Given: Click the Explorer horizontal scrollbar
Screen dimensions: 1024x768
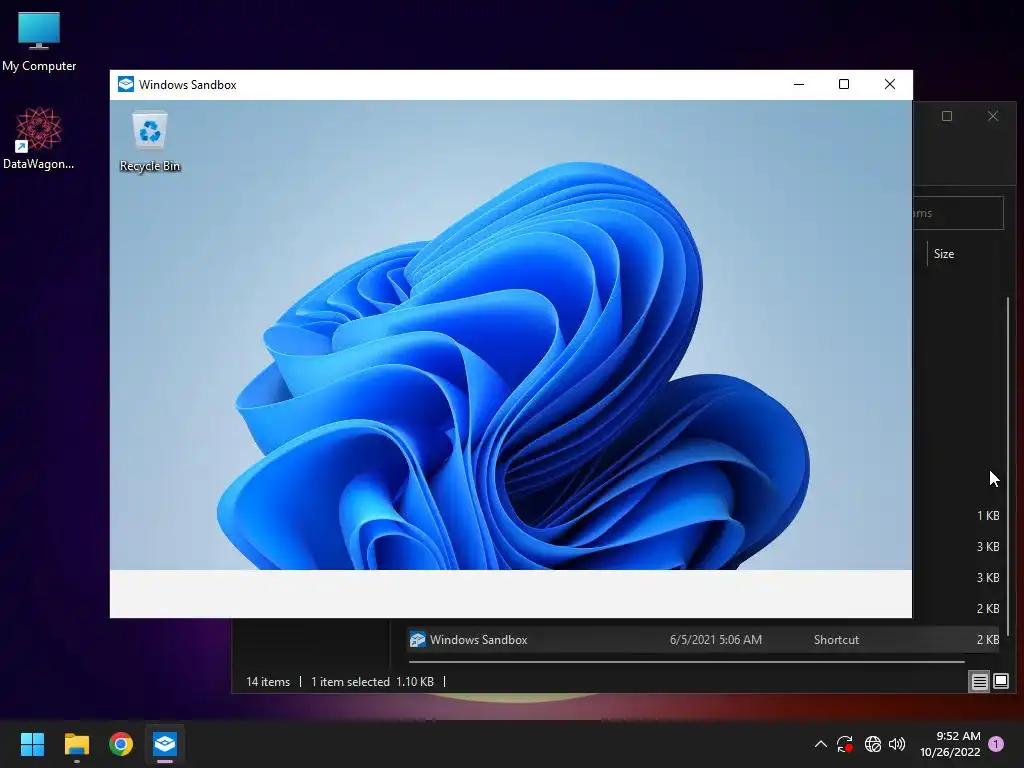Looking at the screenshot, I should tap(686, 662).
